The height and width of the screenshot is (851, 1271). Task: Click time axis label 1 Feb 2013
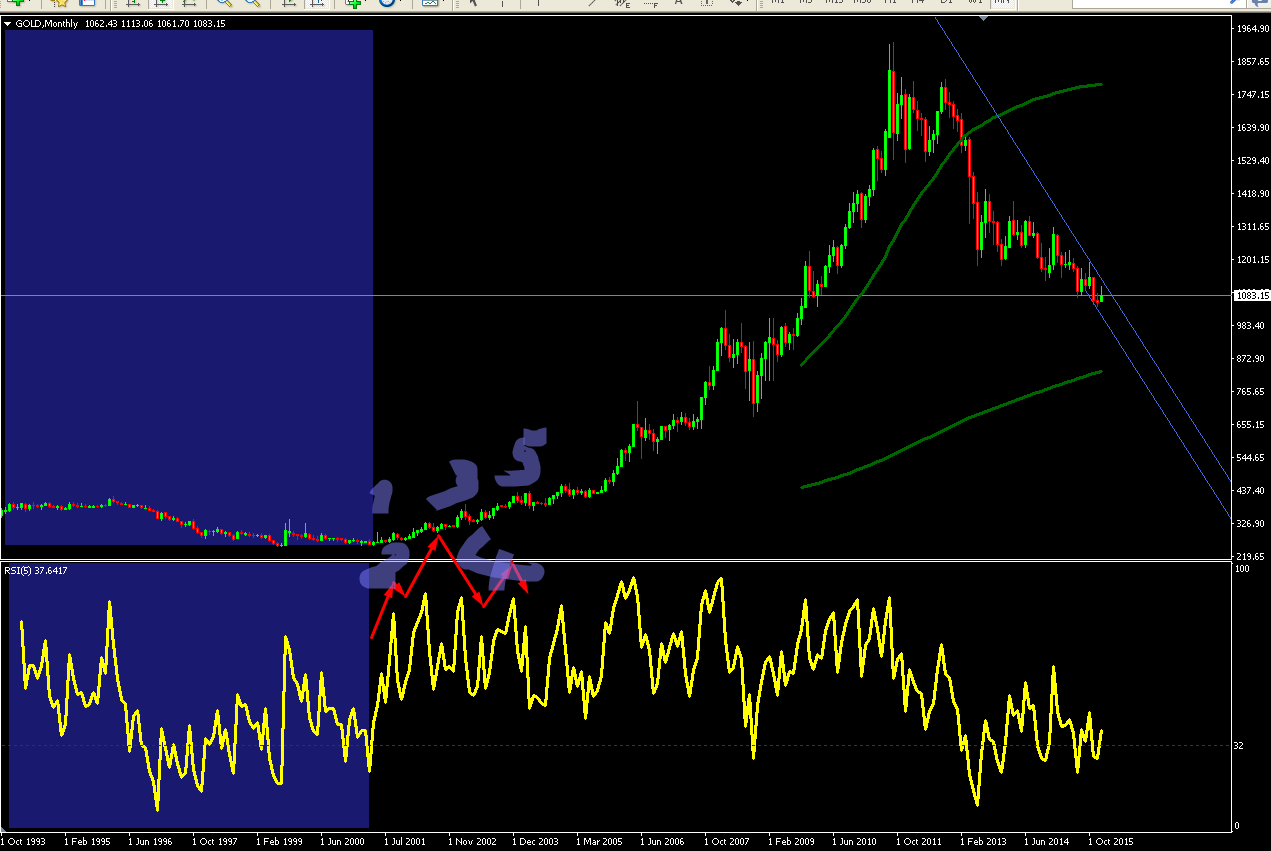pyautogui.click(x=984, y=842)
